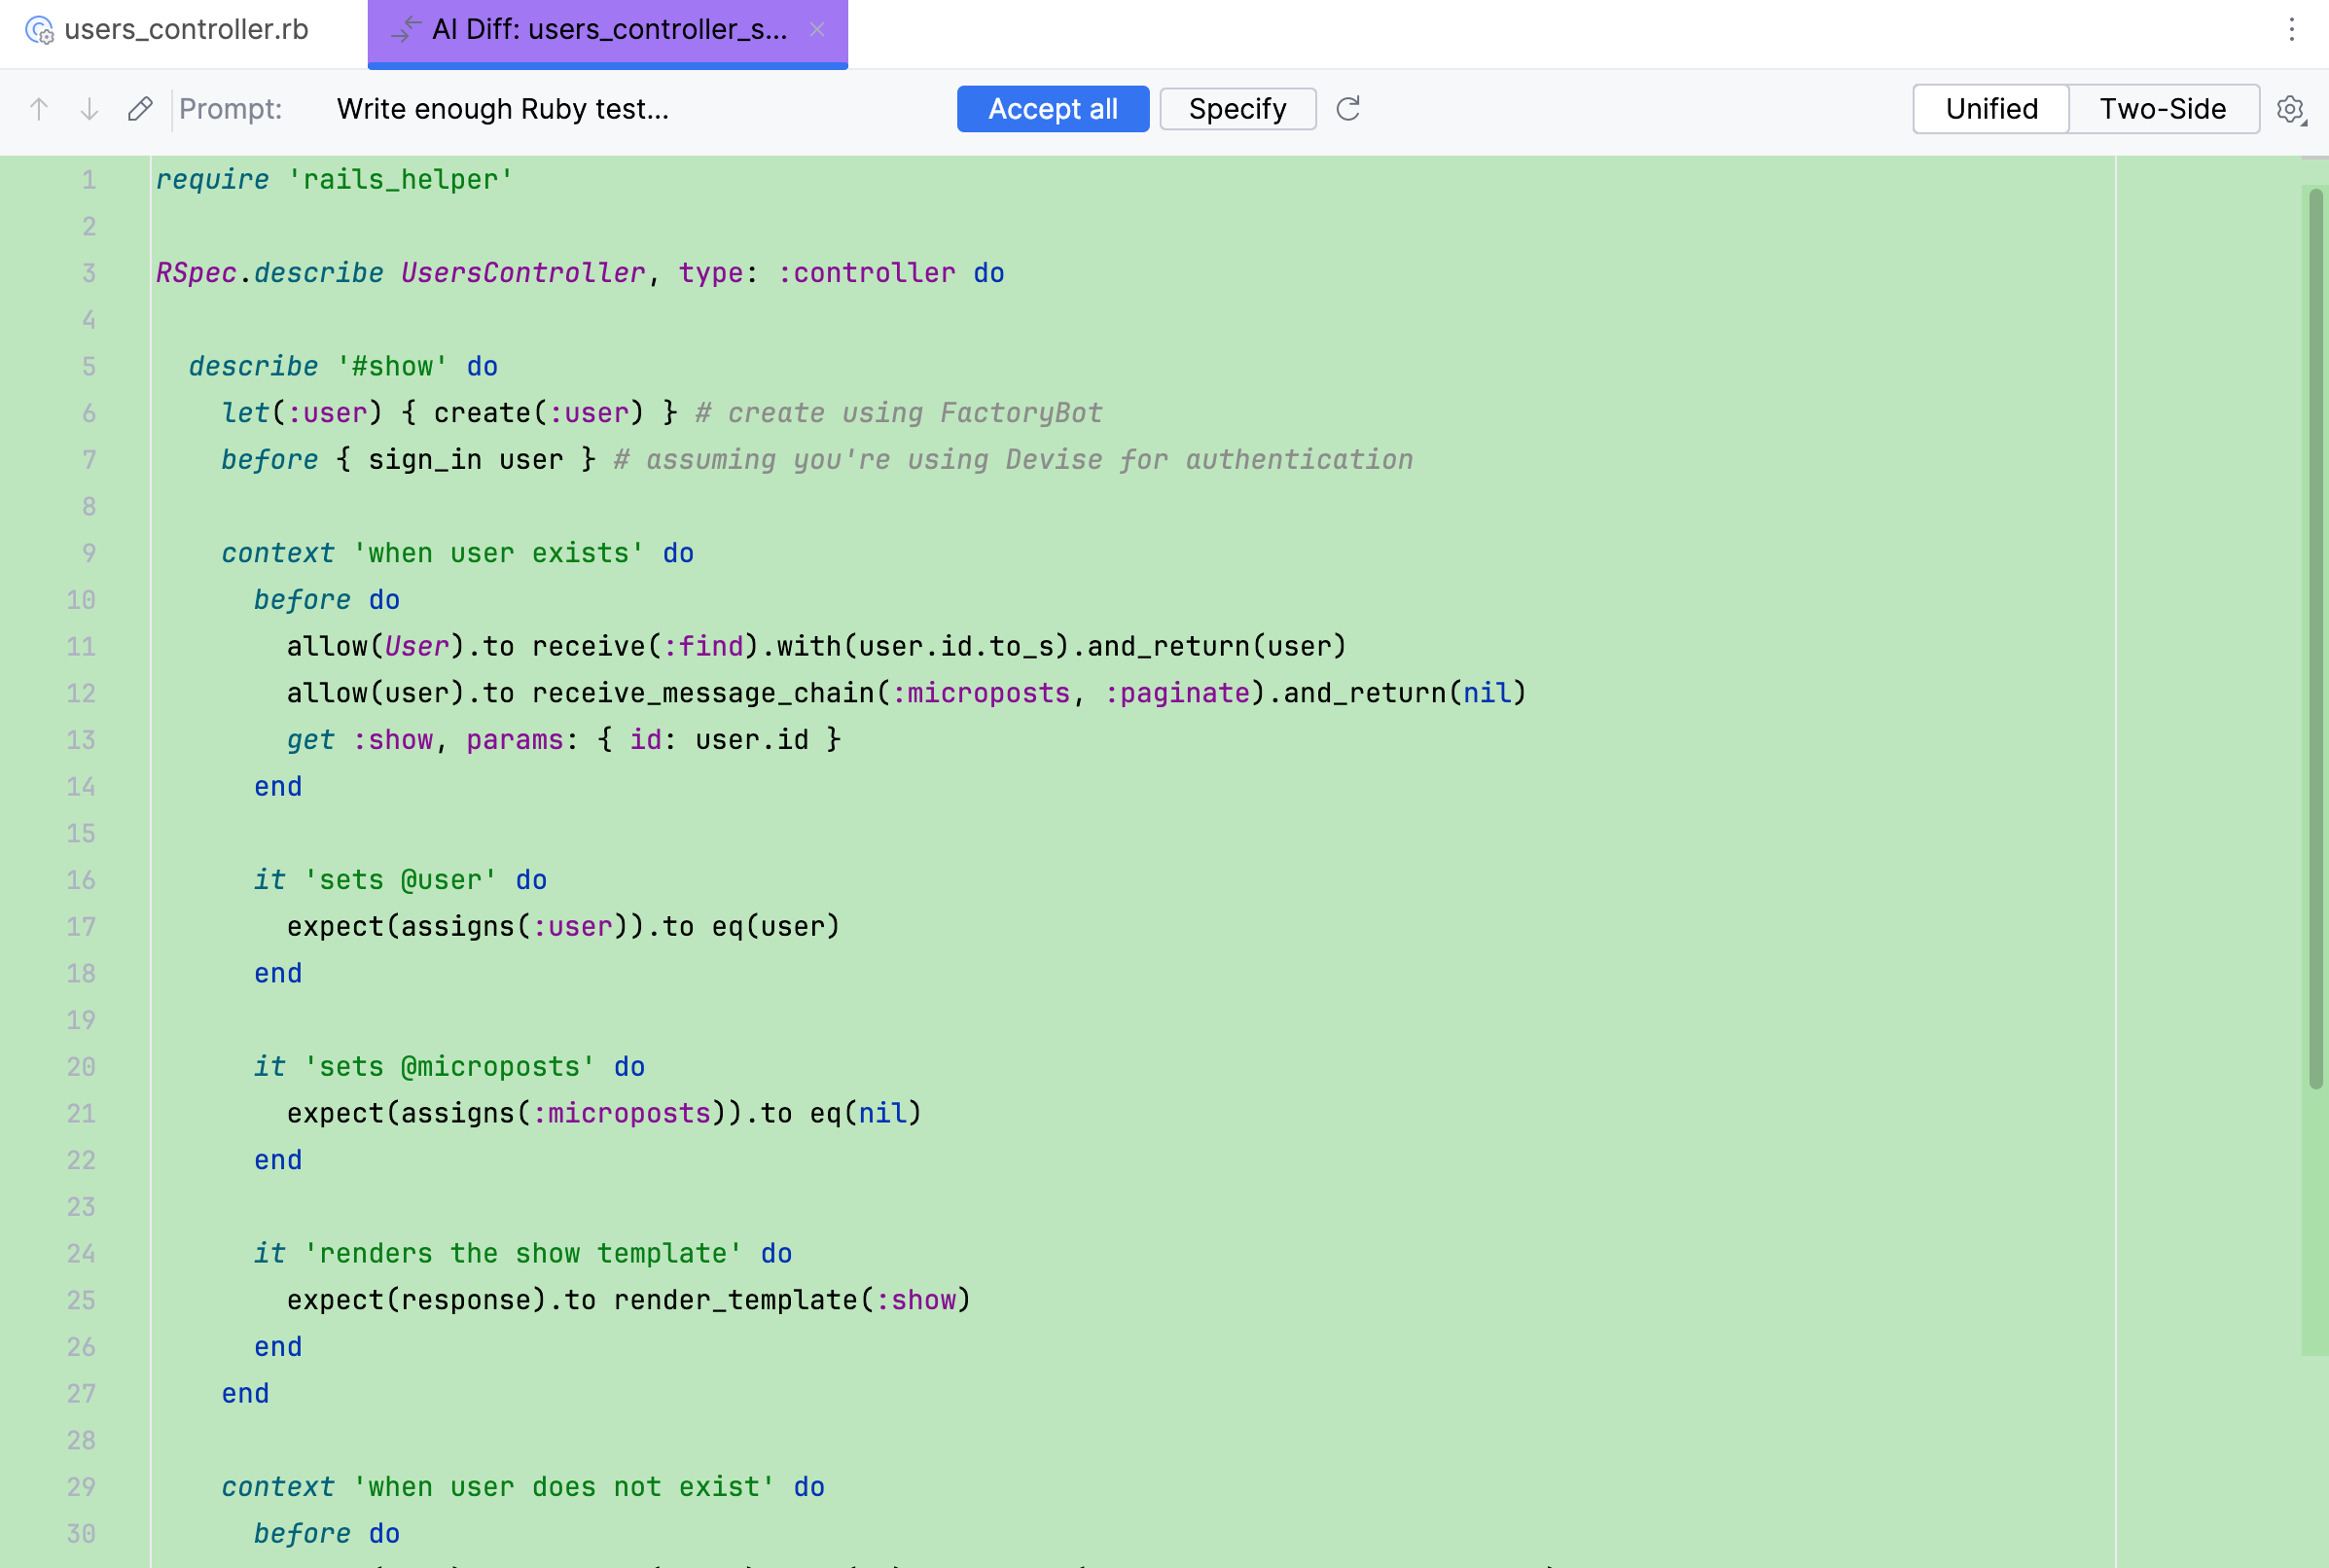Image resolution: width=2329 pixels, height=1568 pixels.
Task: Switch diff view to Unified
Action: [x=1989, y=109]
